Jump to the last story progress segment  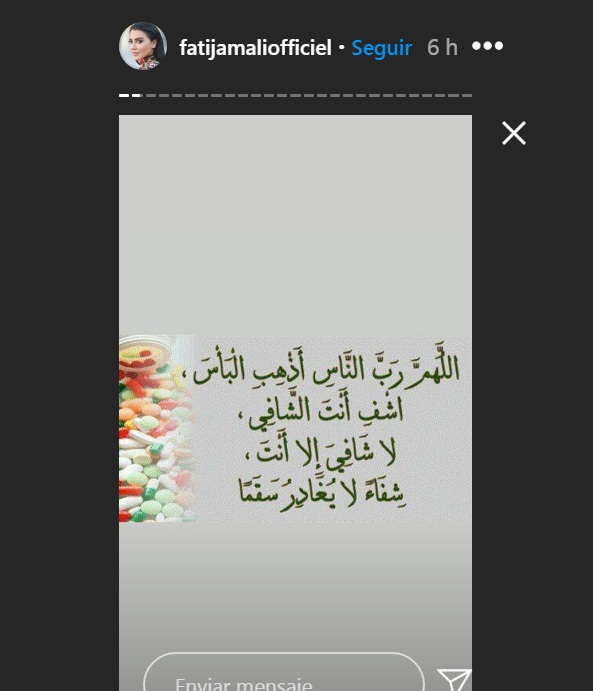click(x=467, y=95)
